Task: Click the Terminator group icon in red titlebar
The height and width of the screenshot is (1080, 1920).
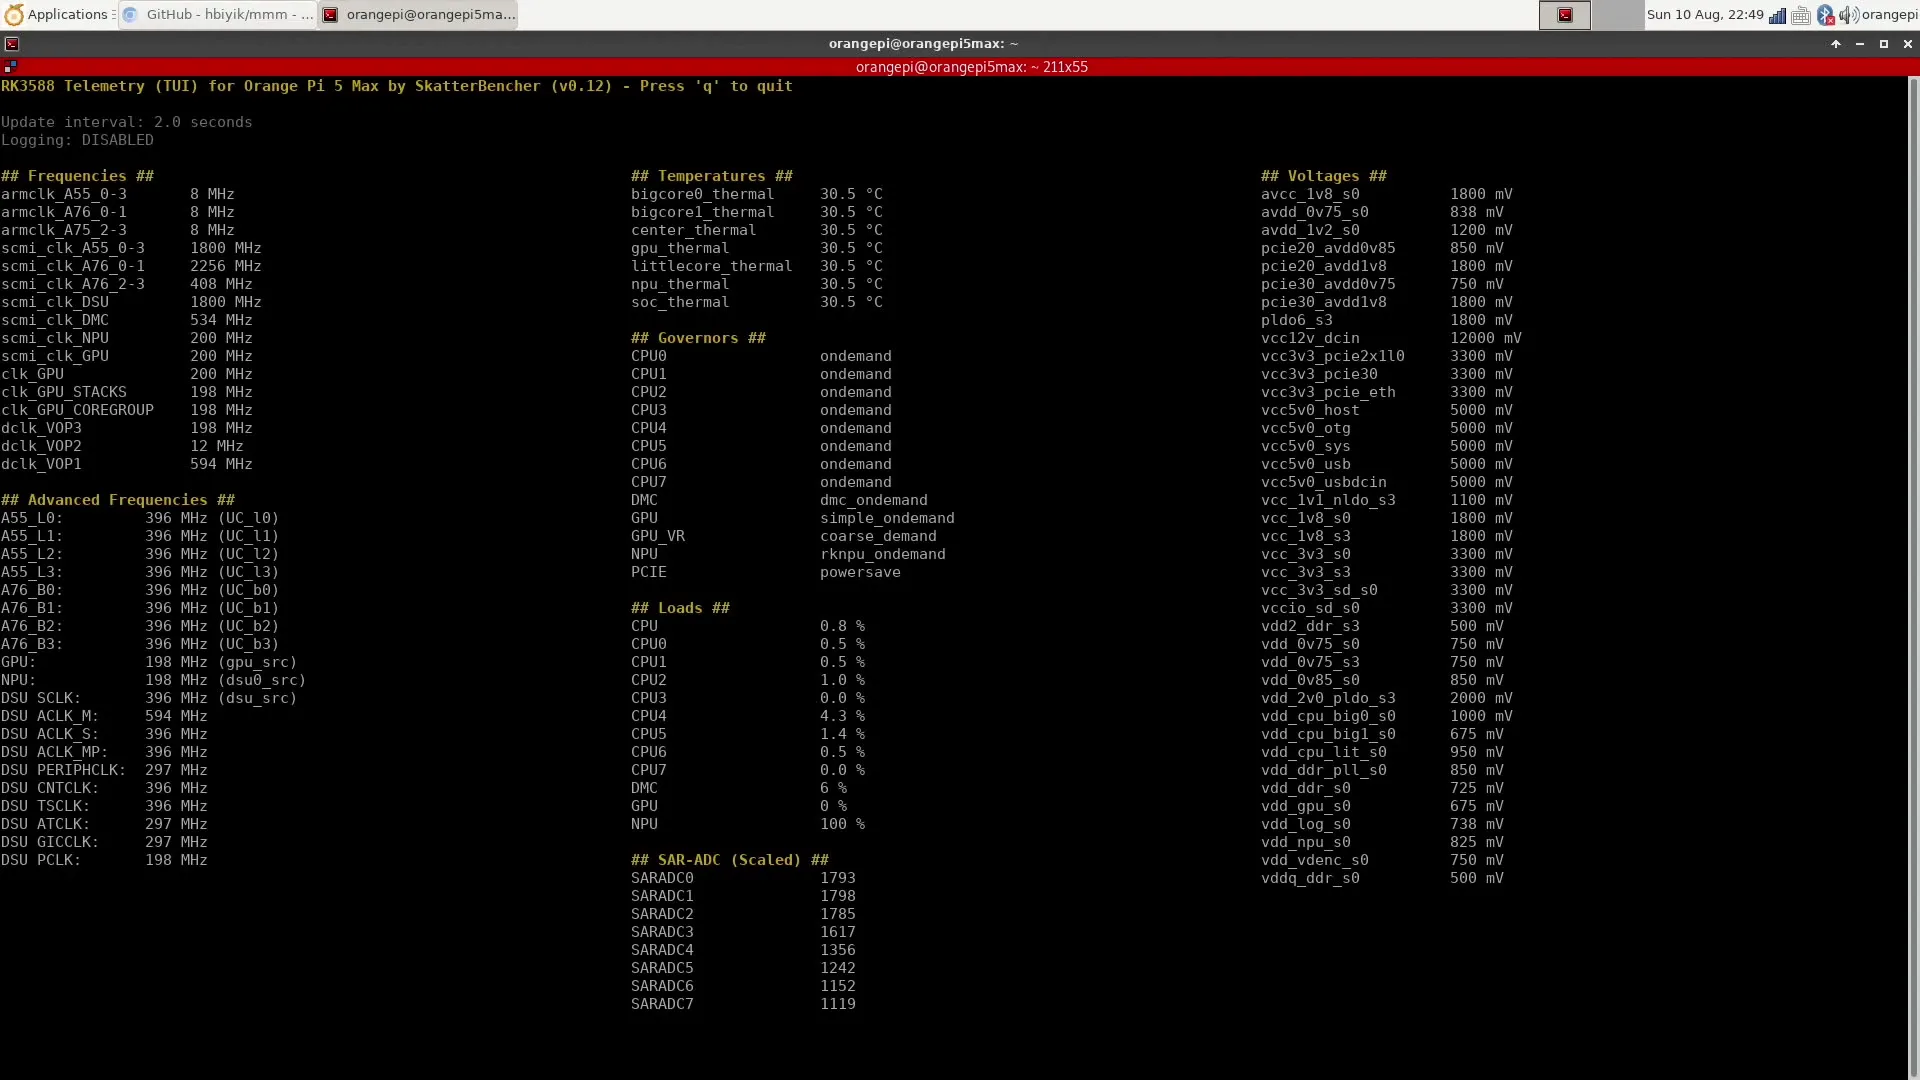Action: tap(10, 66)
